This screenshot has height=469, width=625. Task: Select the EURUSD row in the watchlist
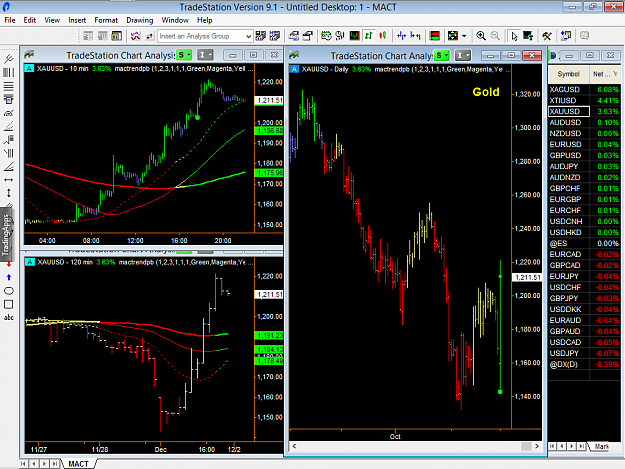[584, 145]
